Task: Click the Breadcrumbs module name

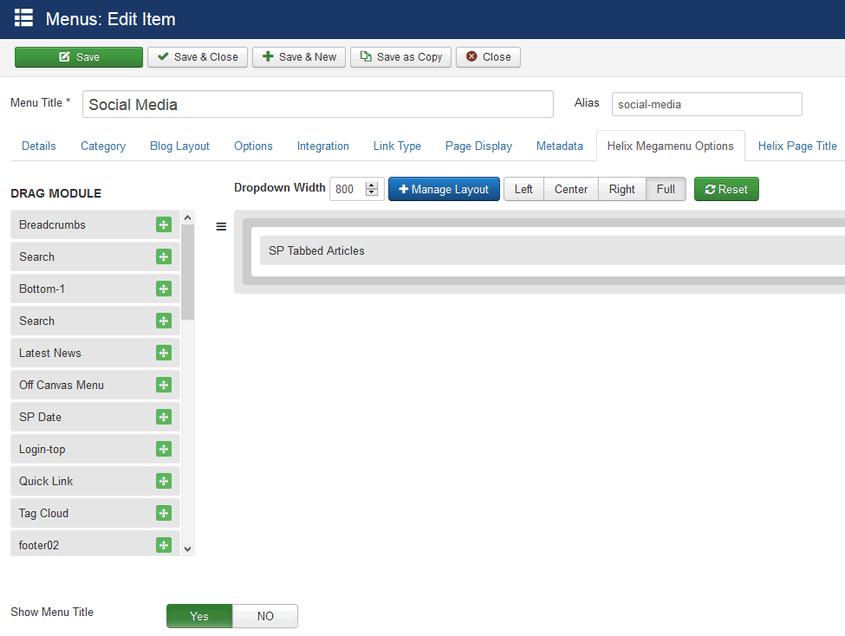Action: coord(52,225)
